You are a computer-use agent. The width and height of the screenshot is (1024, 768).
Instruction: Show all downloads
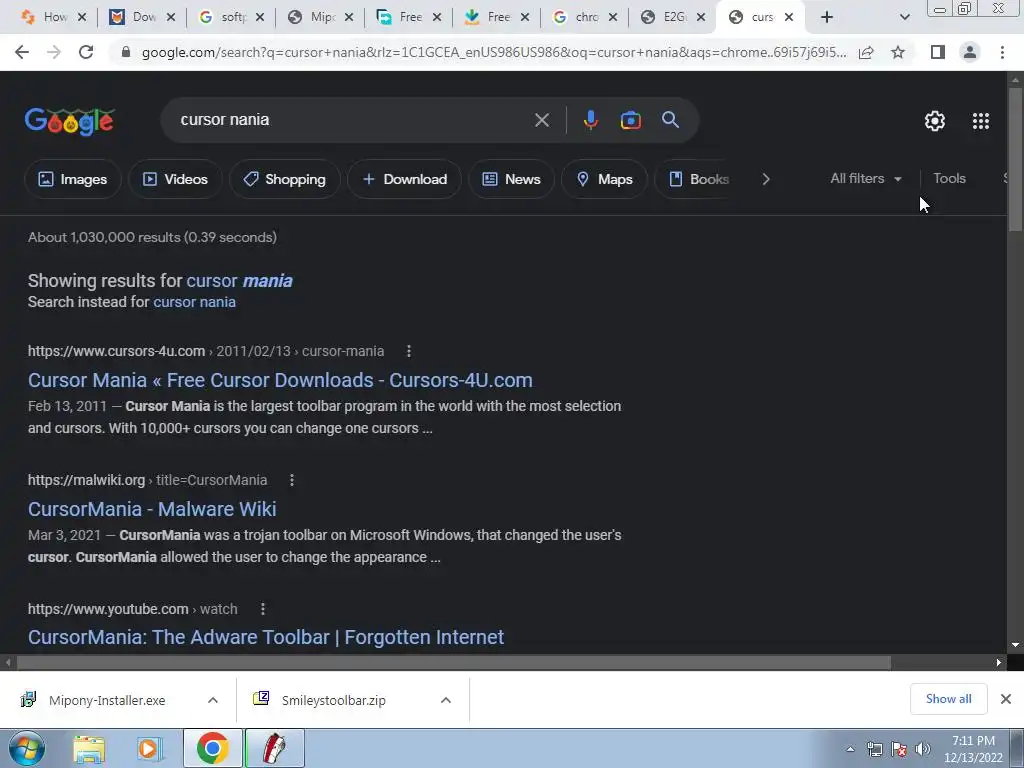point(948,699)
